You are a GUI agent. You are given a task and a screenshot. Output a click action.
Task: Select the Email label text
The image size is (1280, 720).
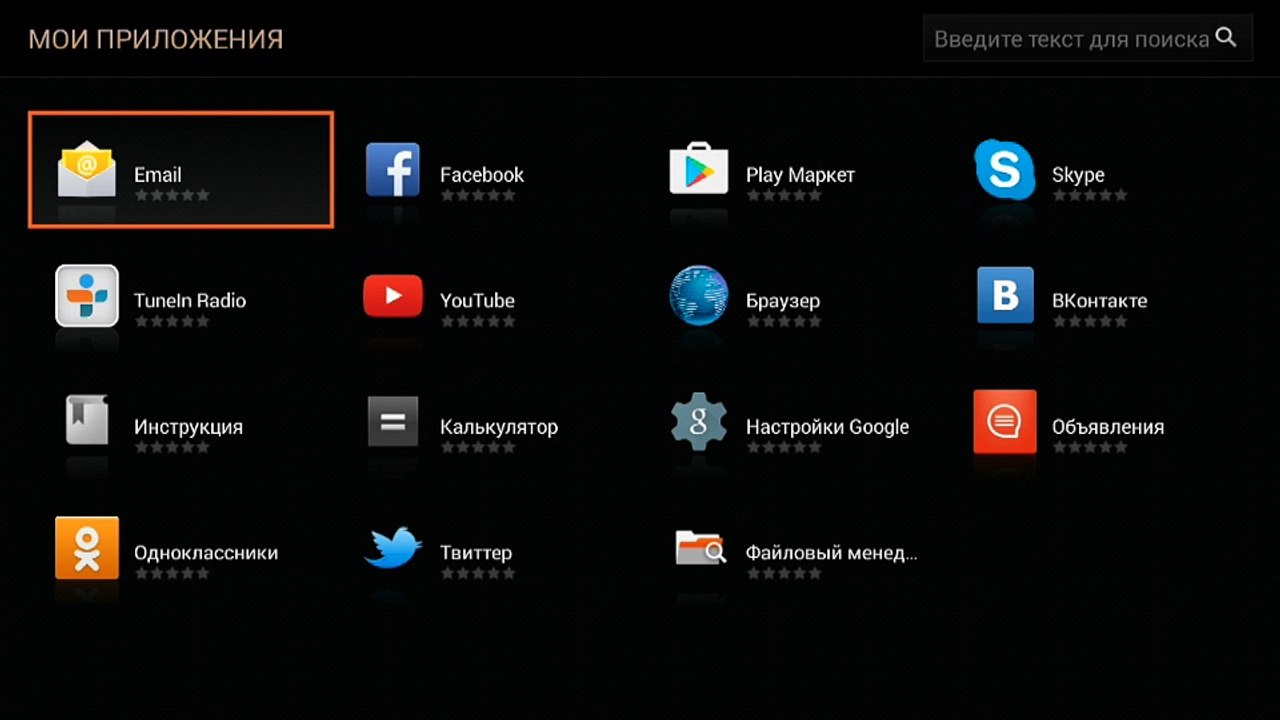(158, 174)
